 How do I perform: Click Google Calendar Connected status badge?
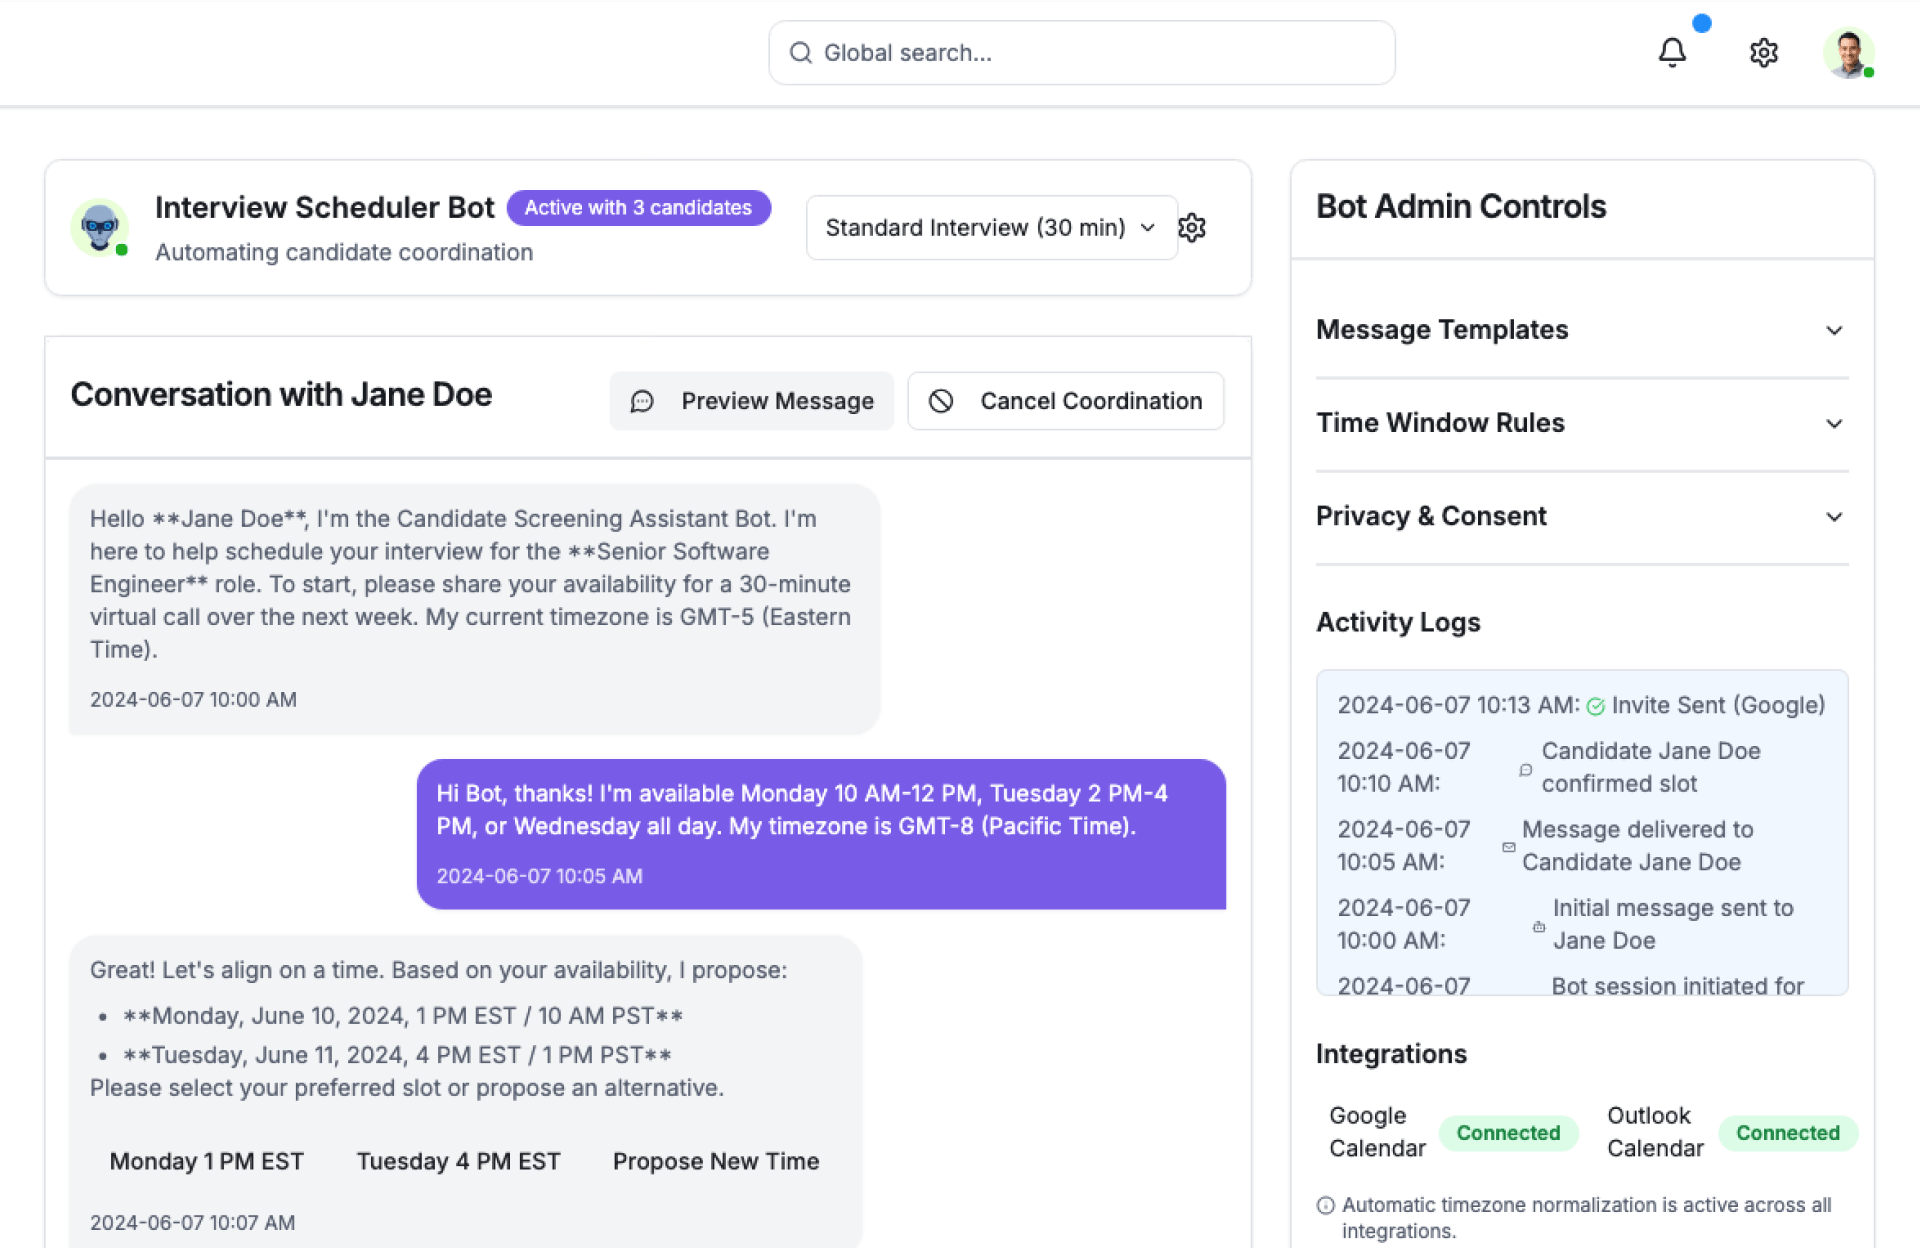pos(1507,1133)
